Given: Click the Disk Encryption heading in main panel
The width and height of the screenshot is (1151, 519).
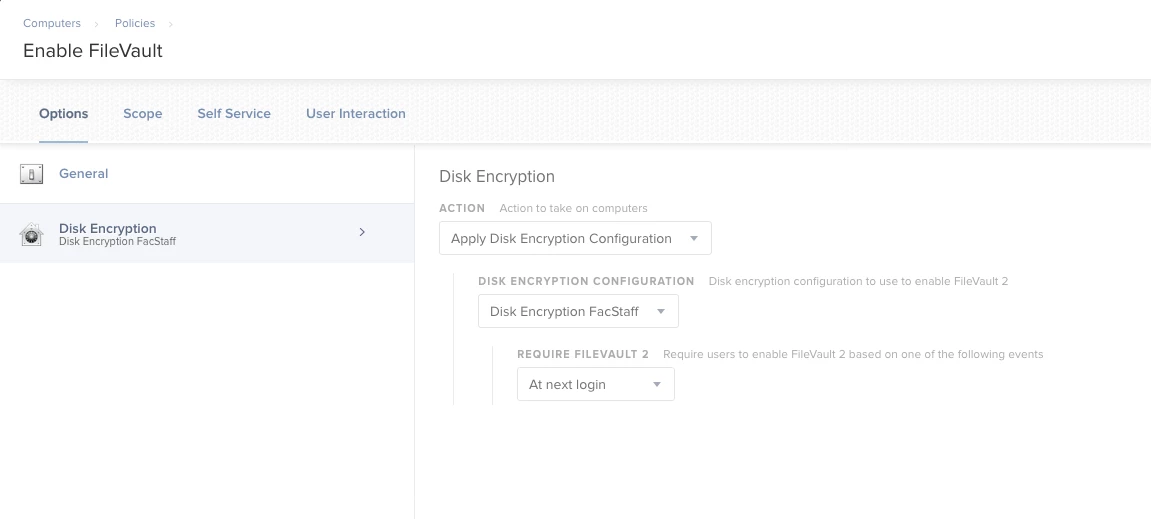Looking at the screenshot, I should click(497, 176).
